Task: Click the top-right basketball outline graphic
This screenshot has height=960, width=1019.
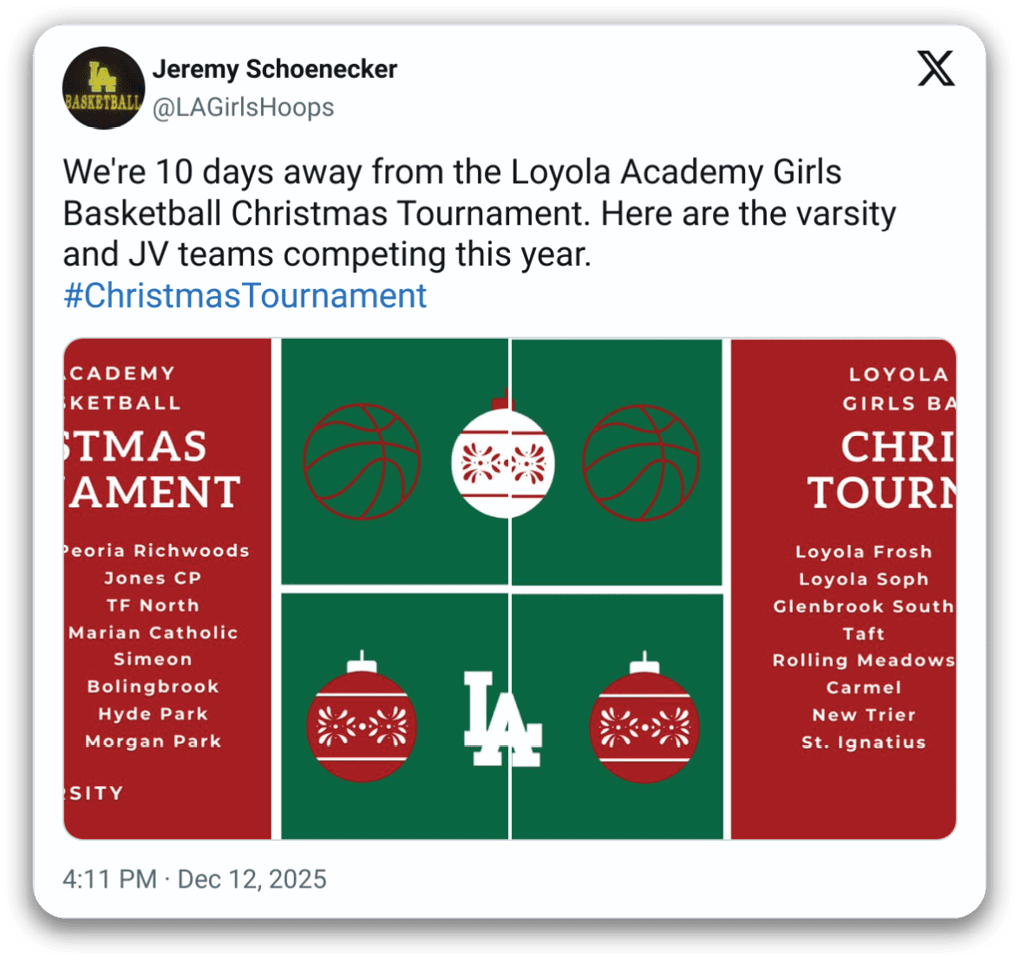Action: click(641, 463)
